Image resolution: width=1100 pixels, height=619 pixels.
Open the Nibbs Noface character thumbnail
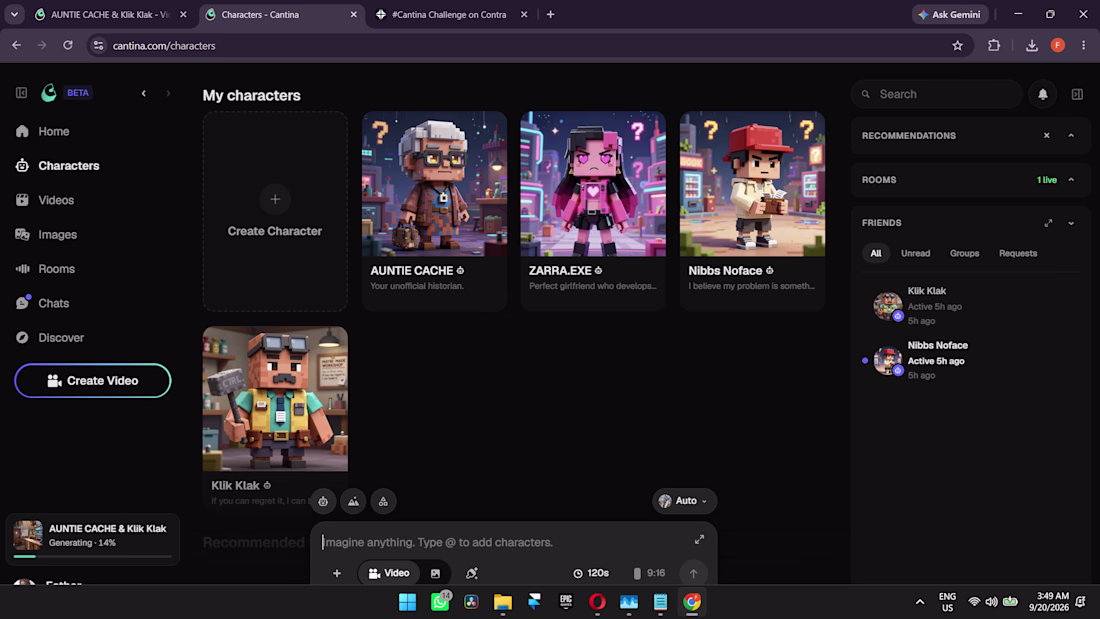pyautogui.click(x=752, y=184)
